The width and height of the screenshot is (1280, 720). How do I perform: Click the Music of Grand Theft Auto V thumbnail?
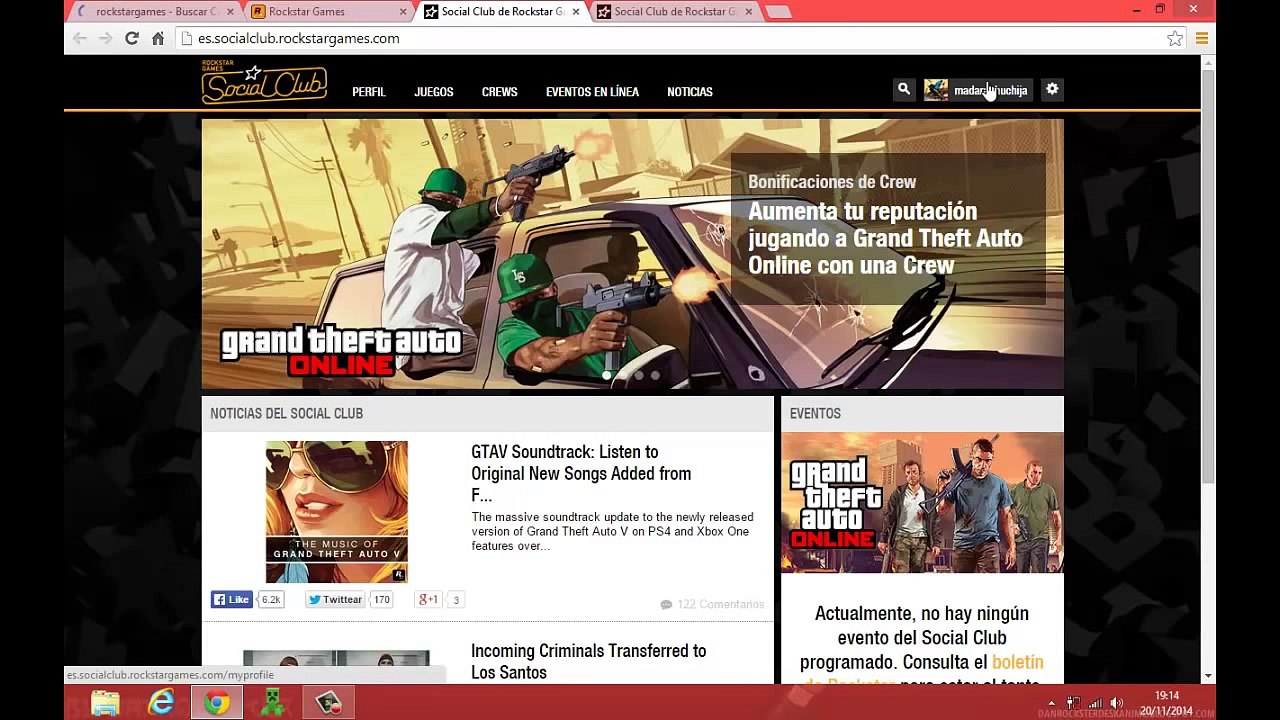click(337, 512)
